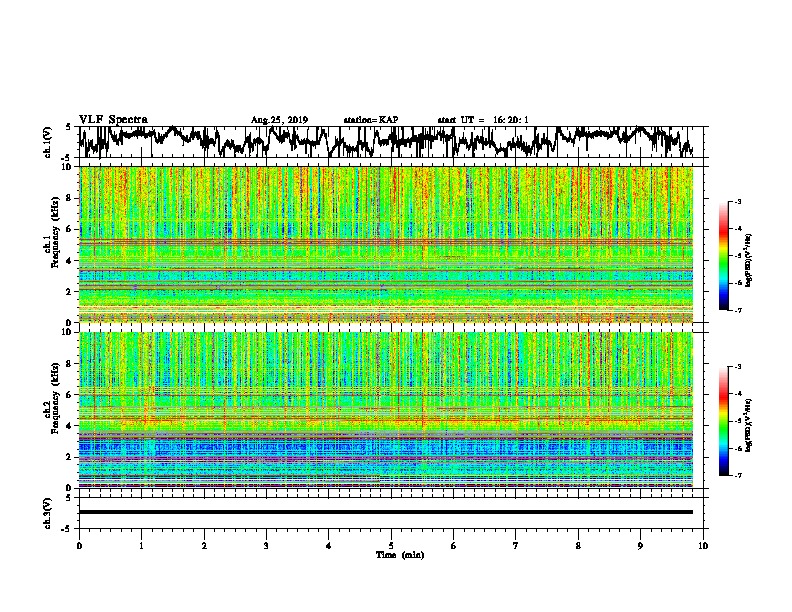Image resolution: width=792 pixels, height=612 pixels.
Task: Click the "-3" label on ch.1 colorbar
Action: (x=737, y=201)
